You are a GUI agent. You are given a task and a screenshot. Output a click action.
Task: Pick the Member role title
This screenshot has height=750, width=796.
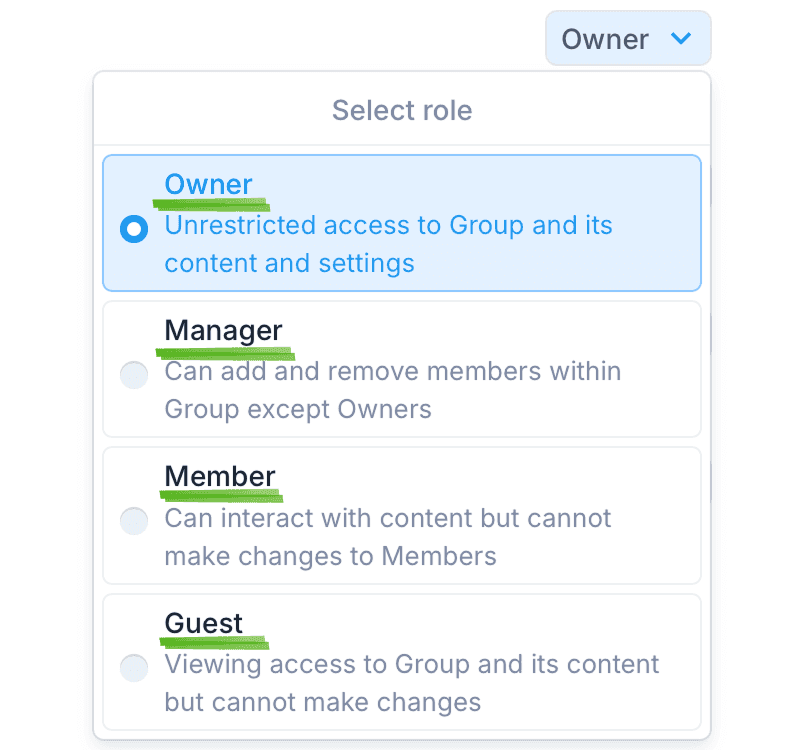(x=220, y=476)
